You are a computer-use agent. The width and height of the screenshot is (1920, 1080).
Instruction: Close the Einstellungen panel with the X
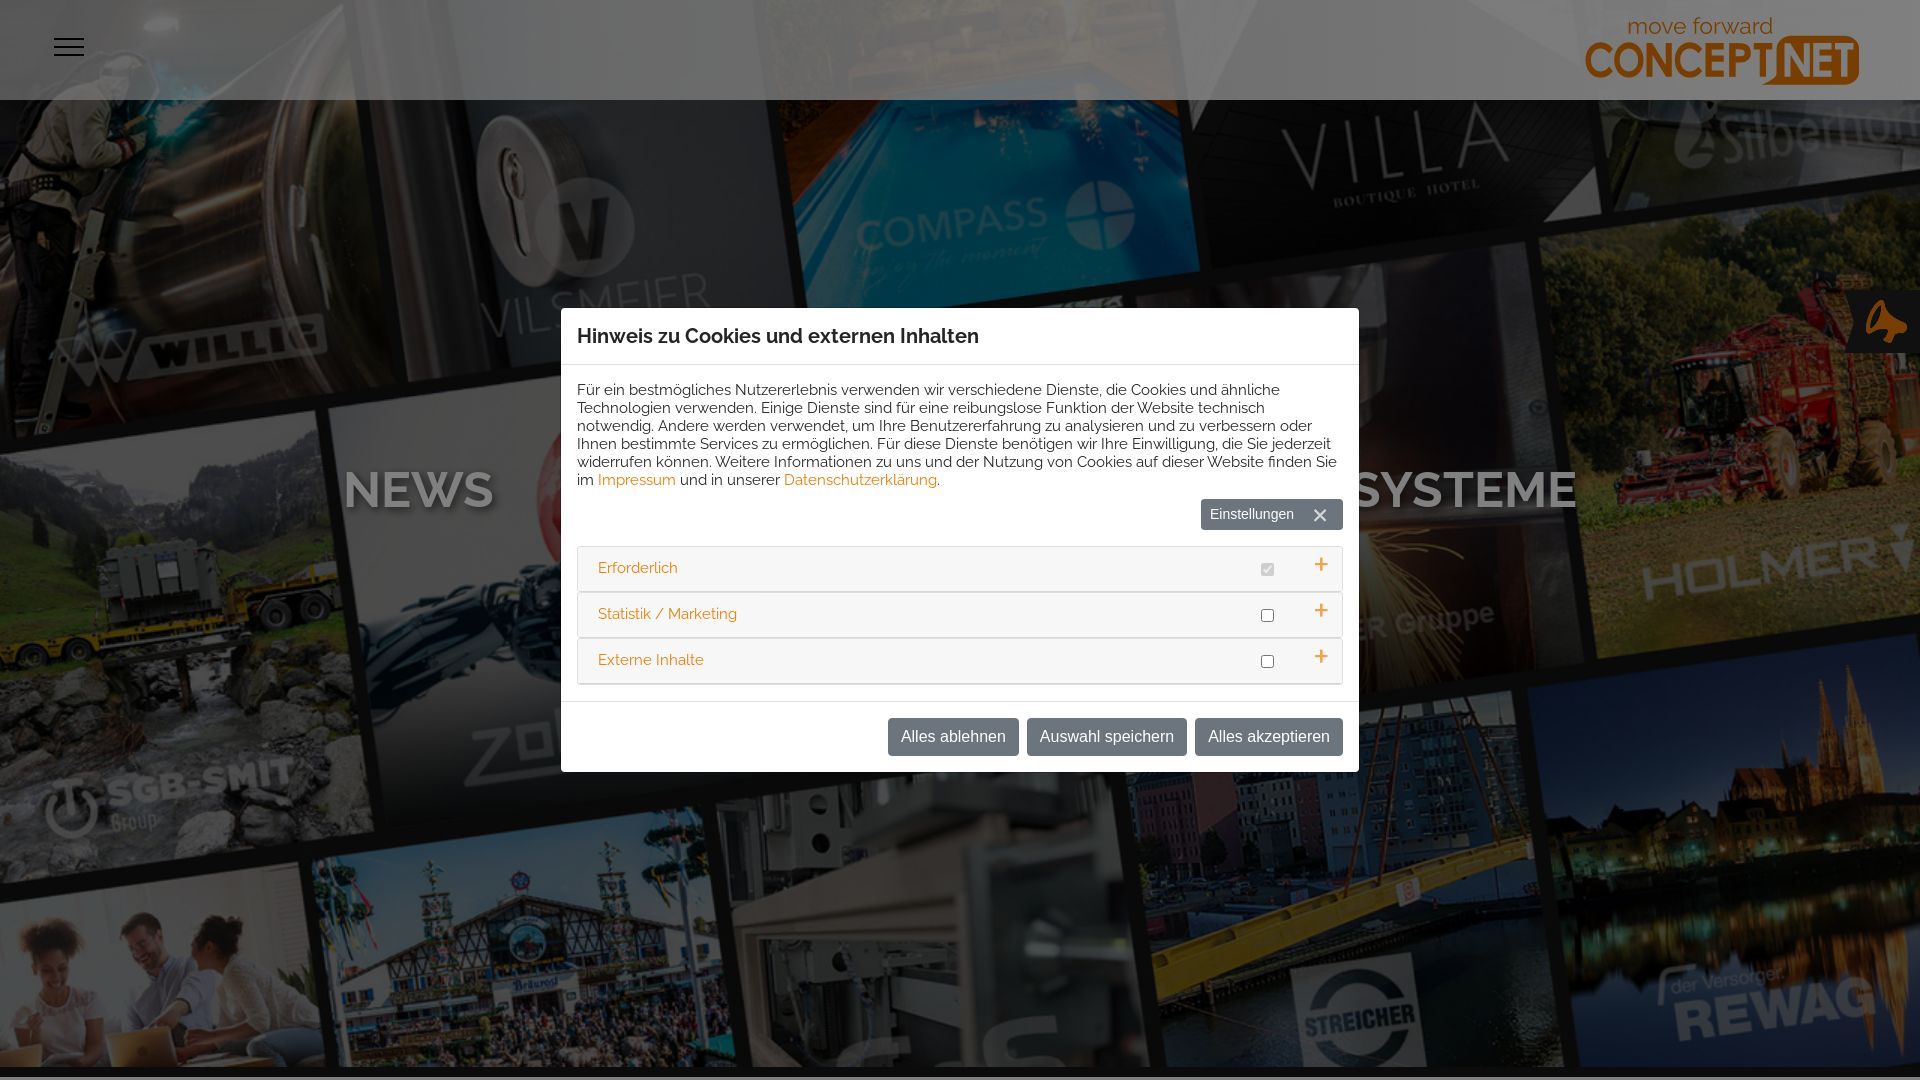[1320, 515]
